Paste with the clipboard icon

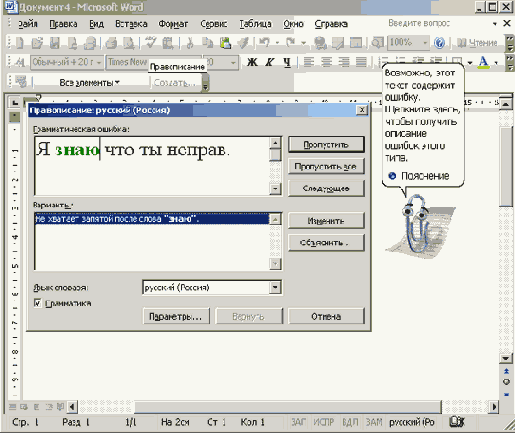point(226,43)
